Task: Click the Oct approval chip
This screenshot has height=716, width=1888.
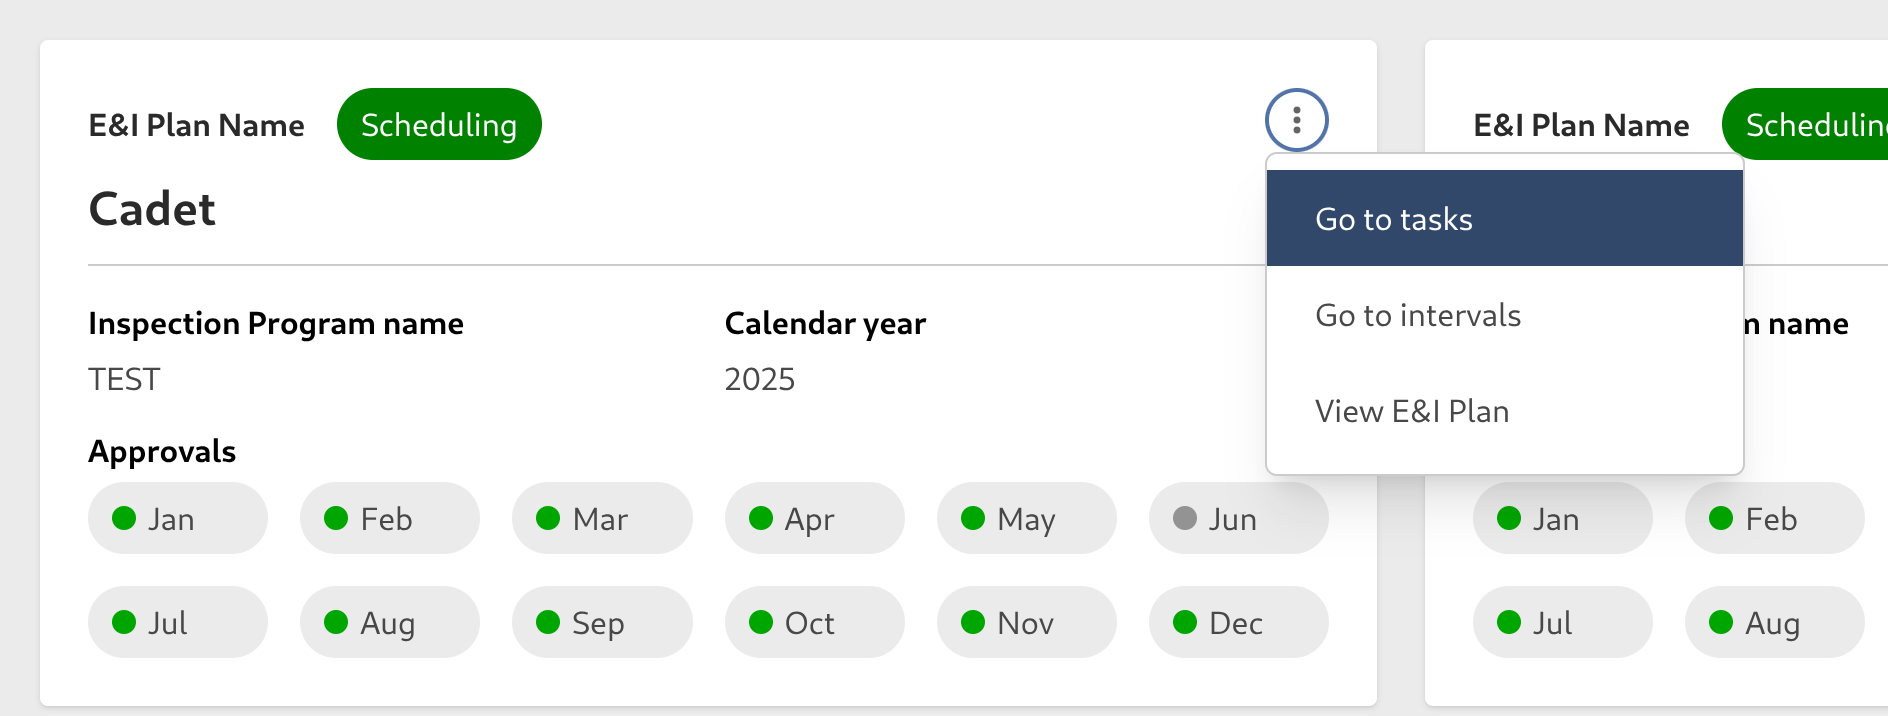Action: pyautogui.click(x=814, y=623)
